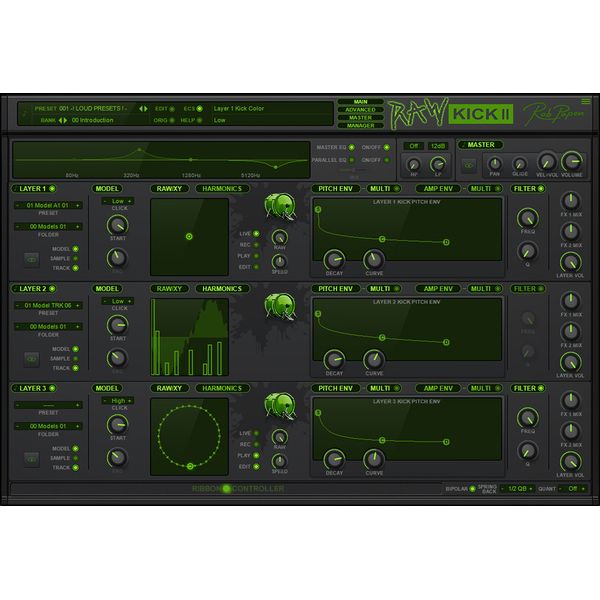Viewport: 600px width, 600px height.
Task: Click the Layer 1 link button
Action: point(31,259)
